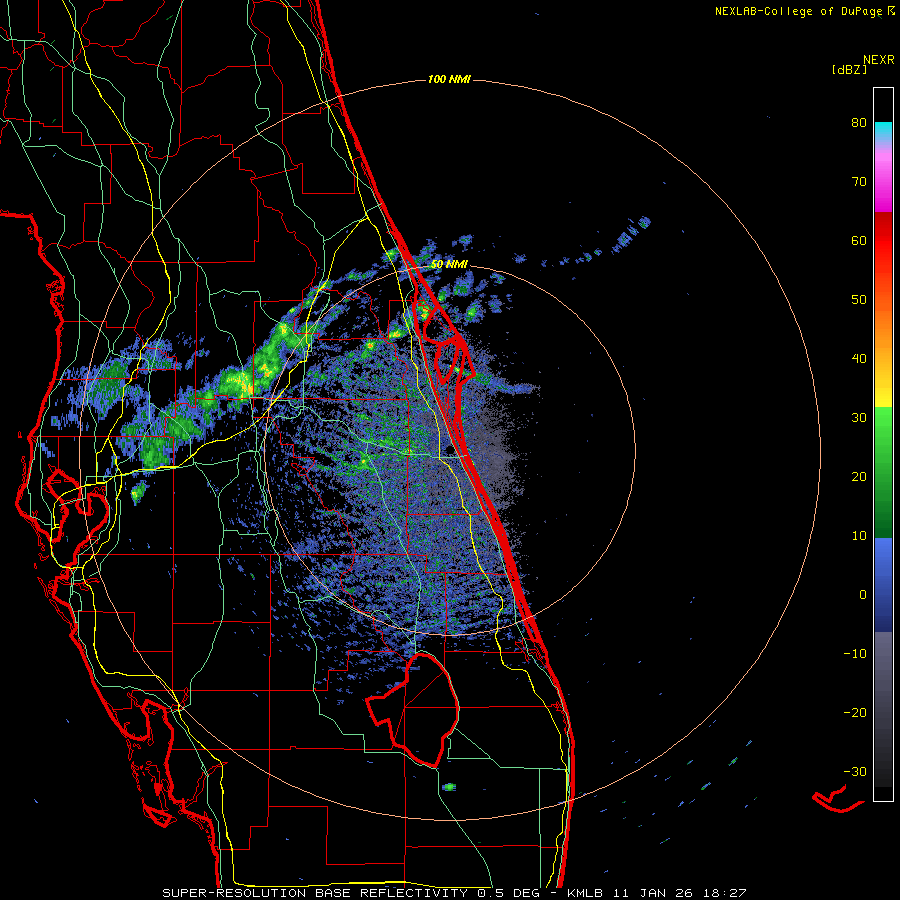Image resolution: width=900 pixels, height=900 pixels.
Task: Click the cyan top of the reflectivity color bar
Action: (883, 129)
